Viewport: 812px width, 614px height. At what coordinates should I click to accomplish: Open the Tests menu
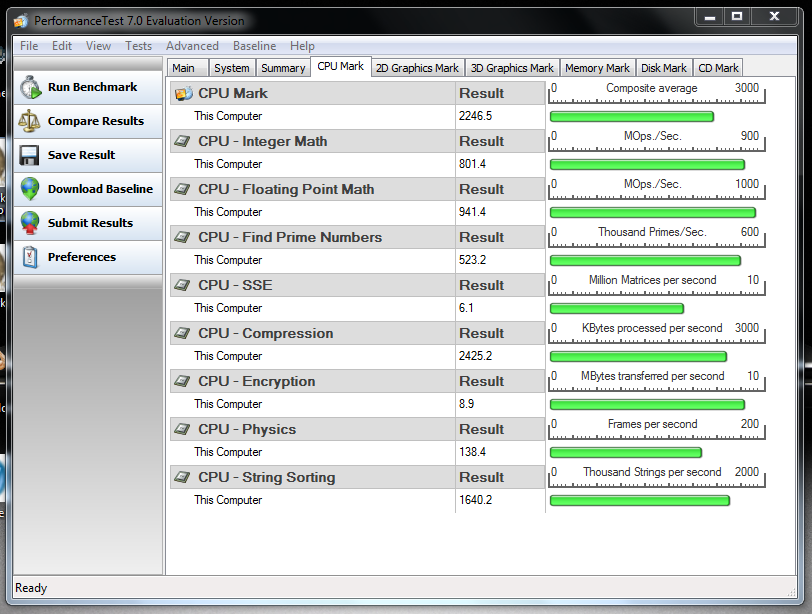[138, 46]
